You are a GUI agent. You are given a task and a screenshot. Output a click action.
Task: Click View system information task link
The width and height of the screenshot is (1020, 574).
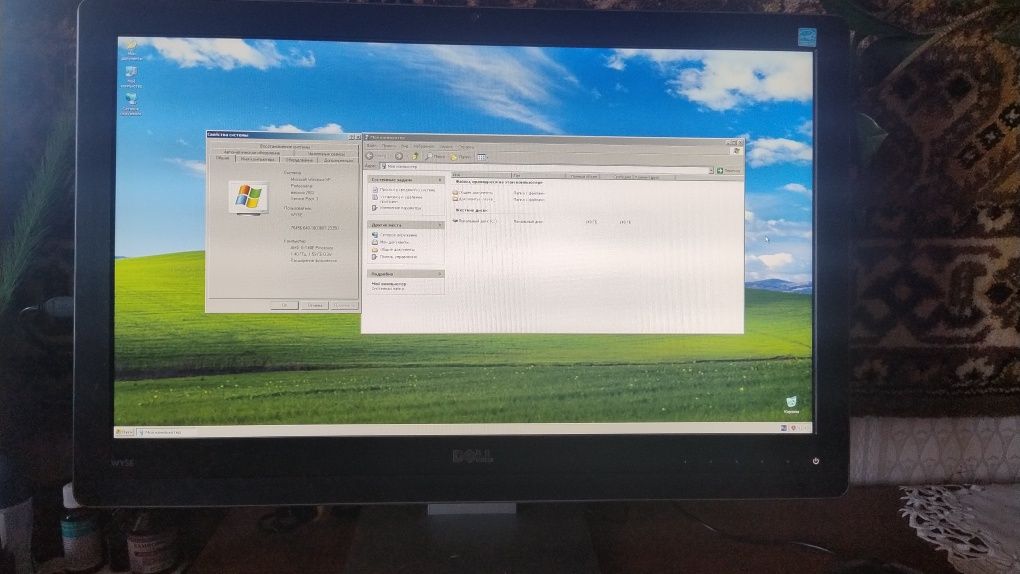[x=404, y=189]
